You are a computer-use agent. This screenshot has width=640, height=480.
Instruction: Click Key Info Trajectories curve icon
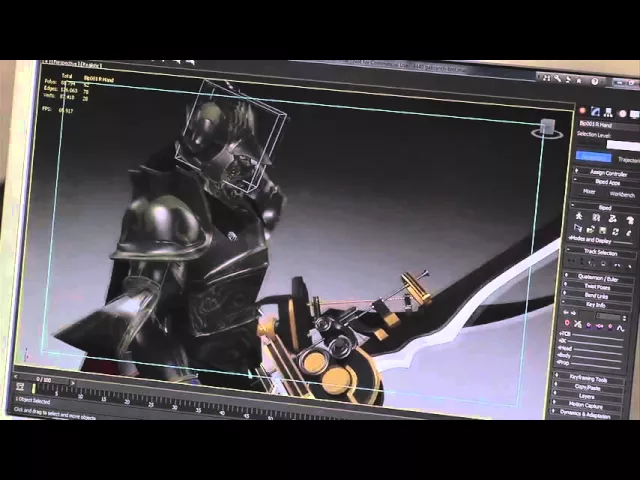621,328
